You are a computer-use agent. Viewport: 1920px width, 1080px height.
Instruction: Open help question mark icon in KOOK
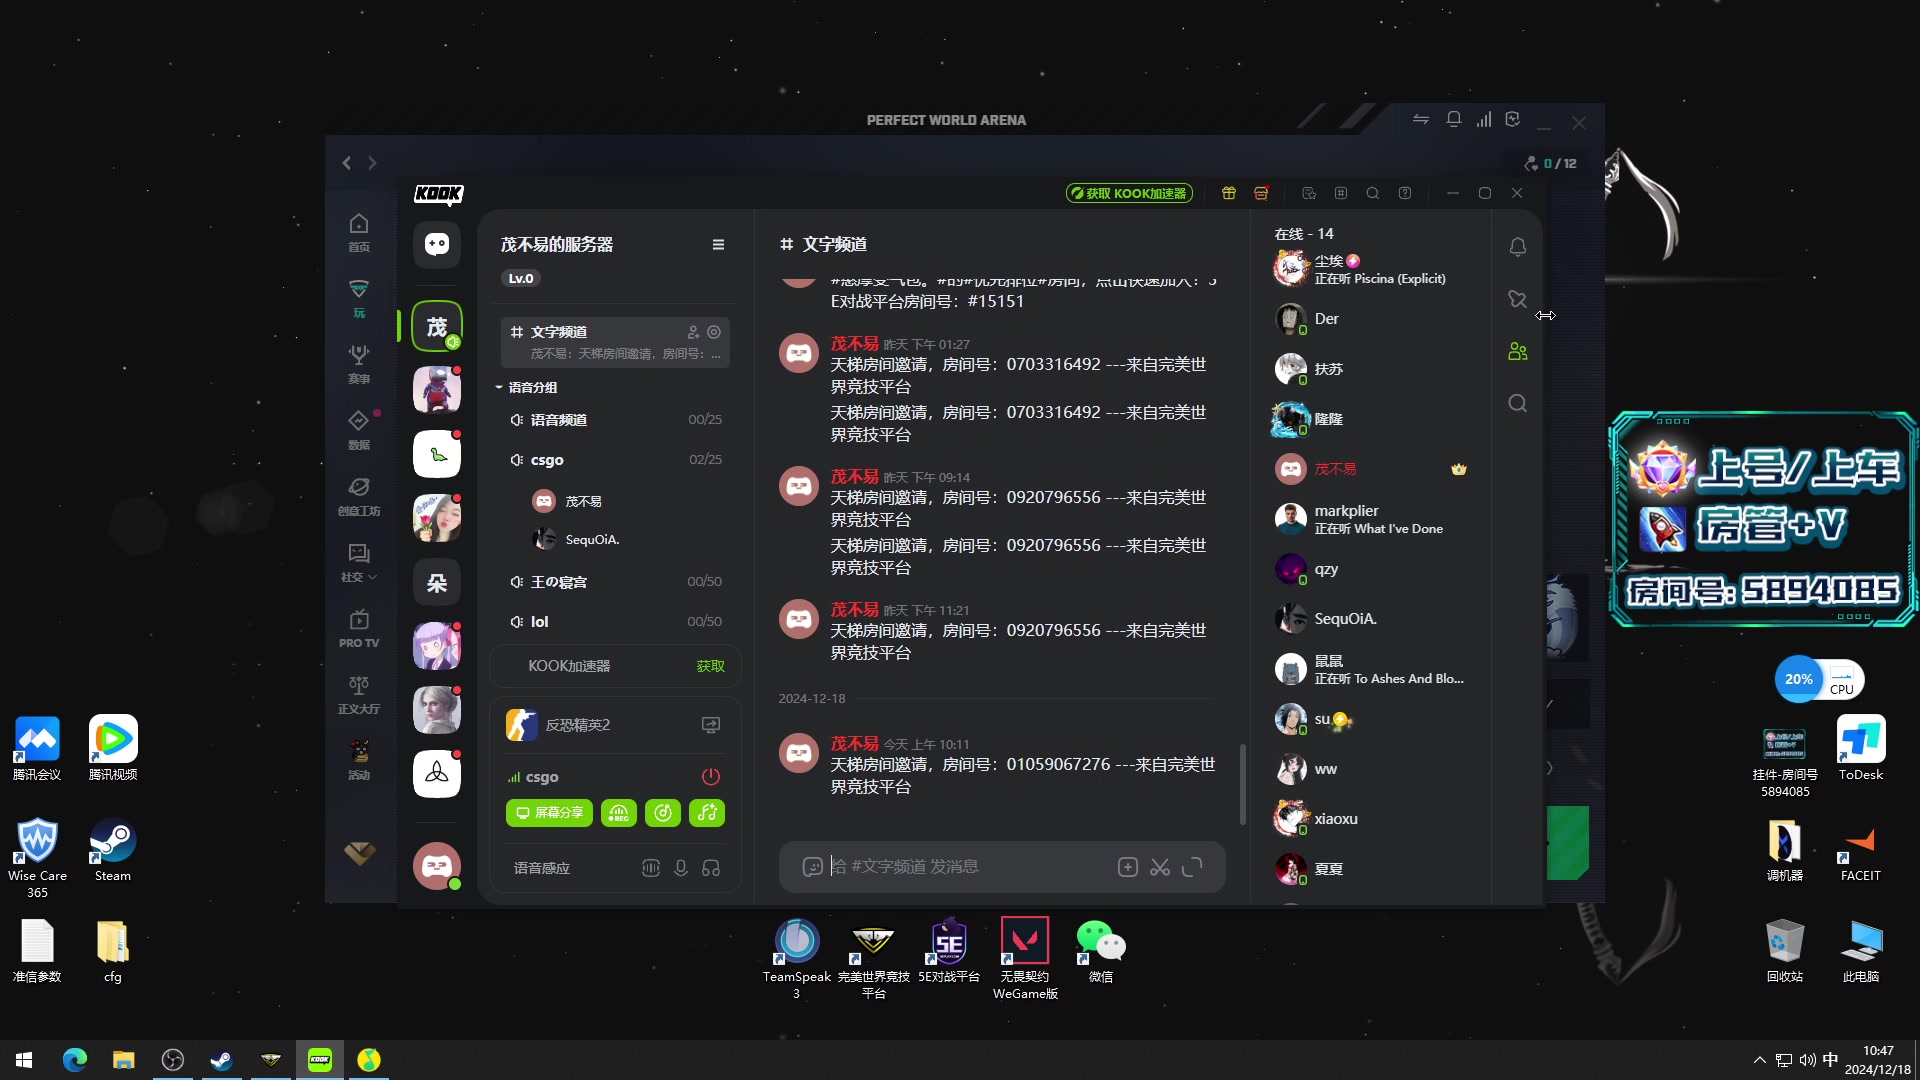pyautogui.click(x=1405, y=193)
